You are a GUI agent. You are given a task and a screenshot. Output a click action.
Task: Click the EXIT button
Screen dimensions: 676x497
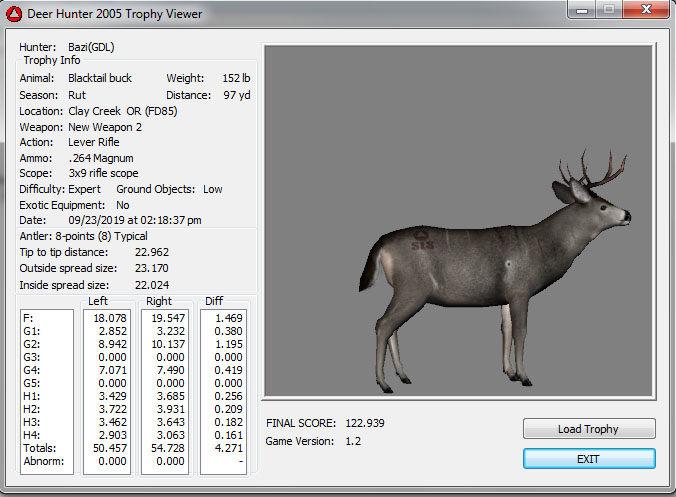pyautogui.click(x=589, y=459)
